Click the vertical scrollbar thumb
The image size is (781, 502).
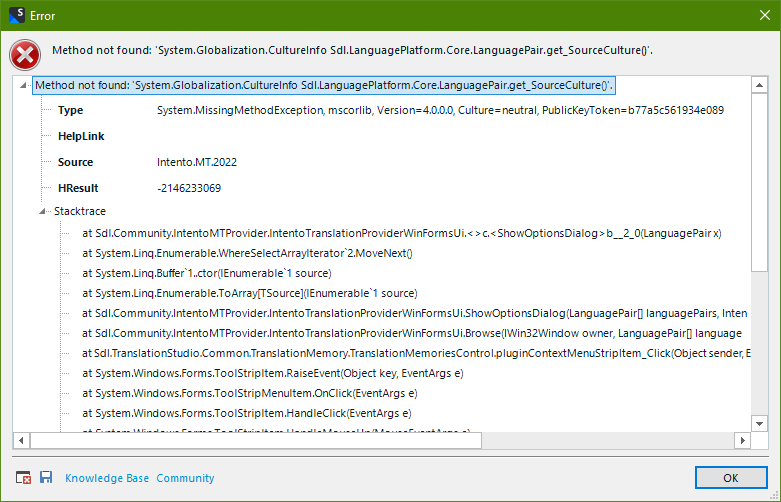click(x=759, y=183)
